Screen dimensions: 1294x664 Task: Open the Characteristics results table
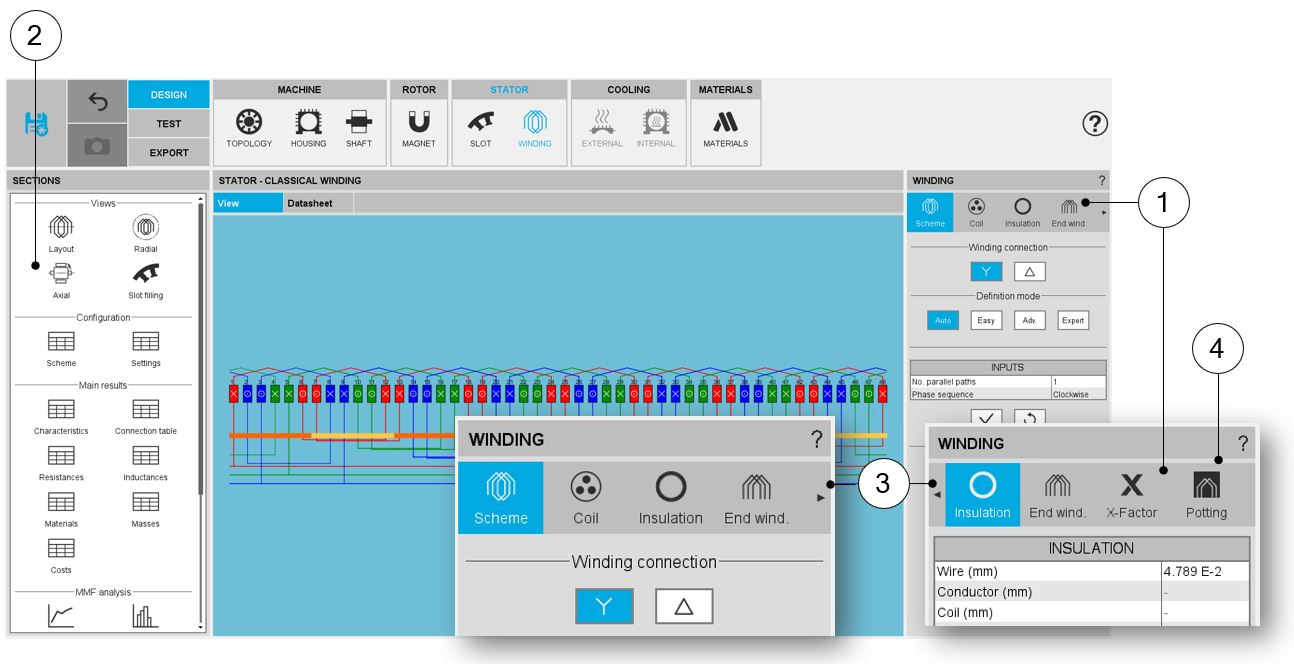coord(61,416)
